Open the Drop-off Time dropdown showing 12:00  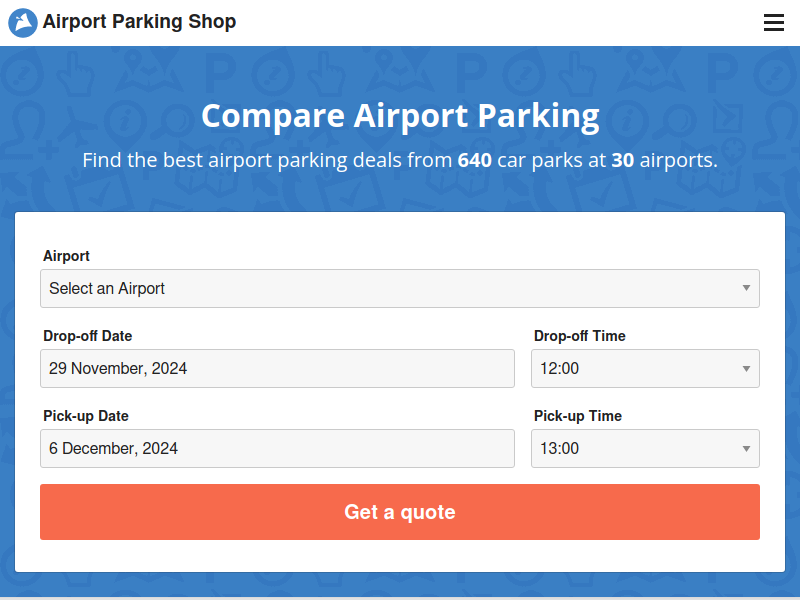[x=645, y=368]
